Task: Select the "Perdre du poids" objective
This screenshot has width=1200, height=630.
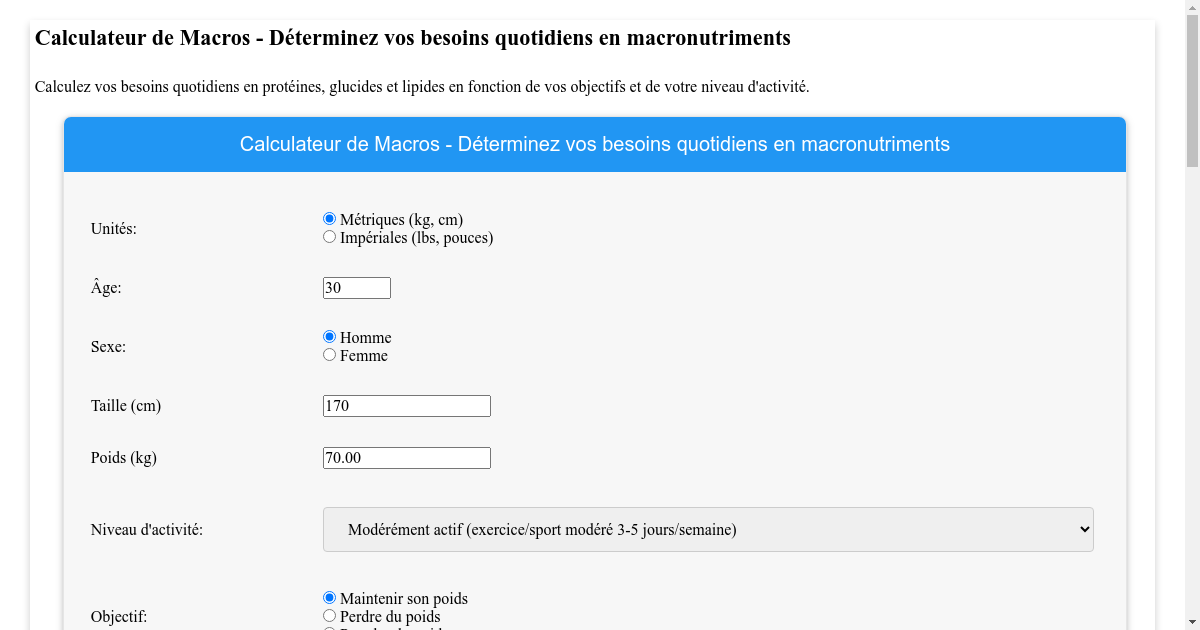Action: point(329,615)
